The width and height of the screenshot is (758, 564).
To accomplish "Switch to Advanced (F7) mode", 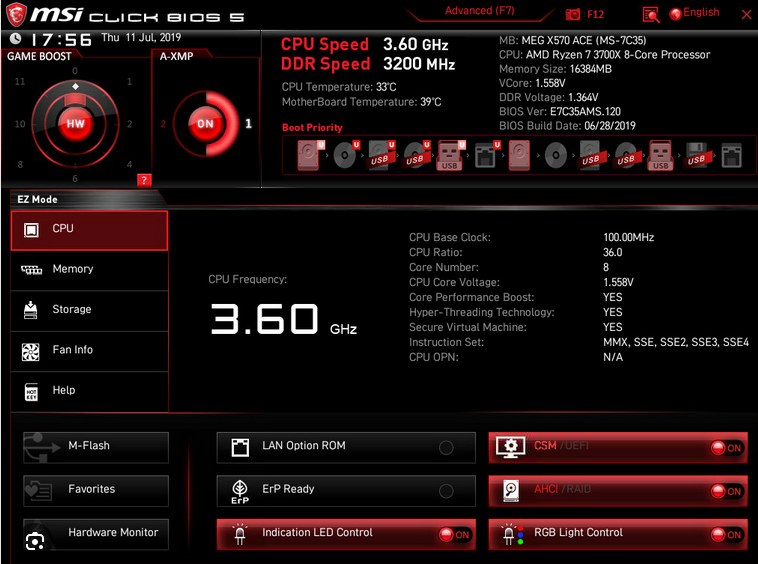I will (x=480, y=11).
